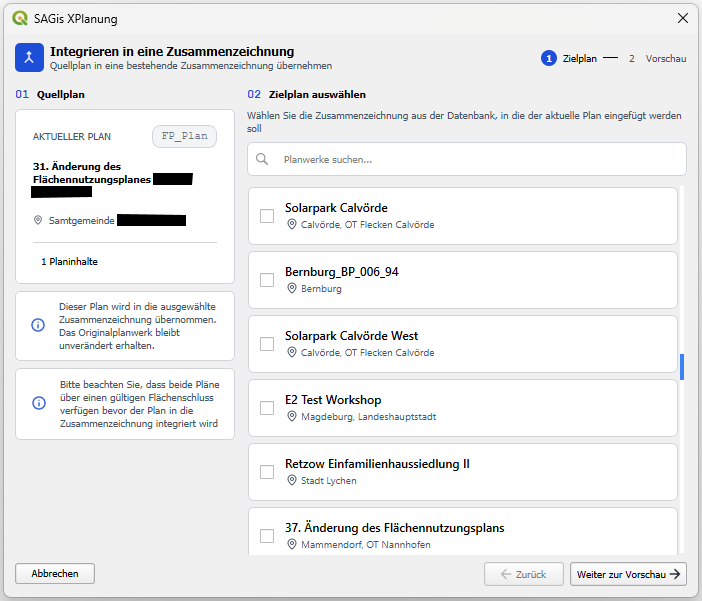This screenshot has width=702, height=601.
Task: Click location pin beside Mammendorf, OT Nannhofen
Action: [x=292, y=544]
